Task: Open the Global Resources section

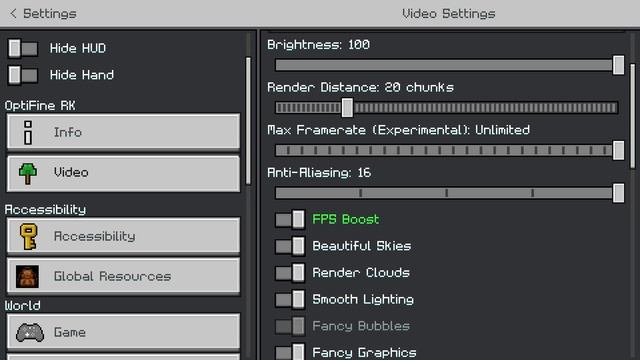Action: click(123, 276)
